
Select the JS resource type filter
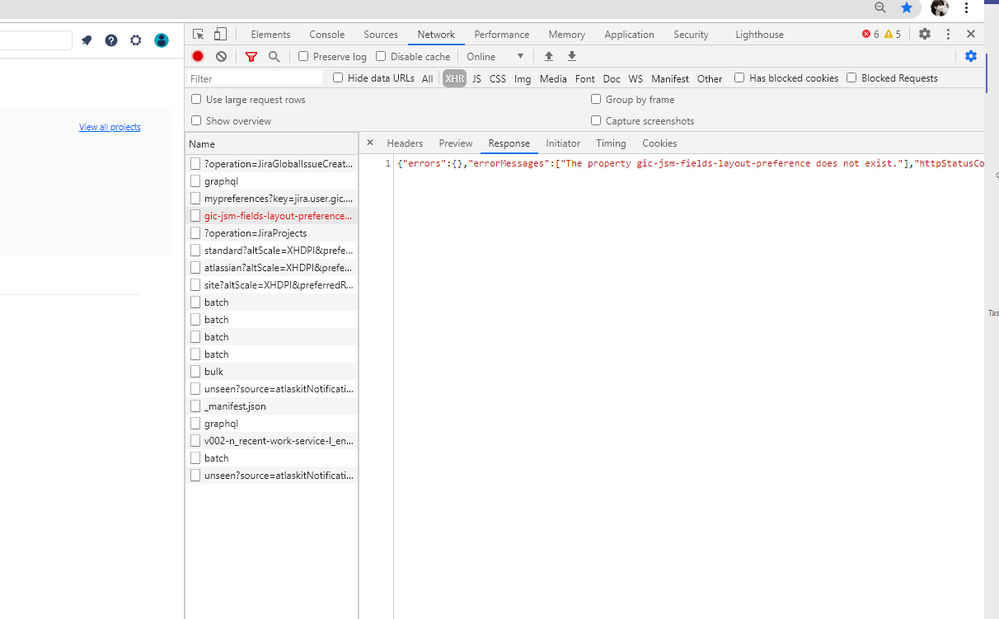476,79
